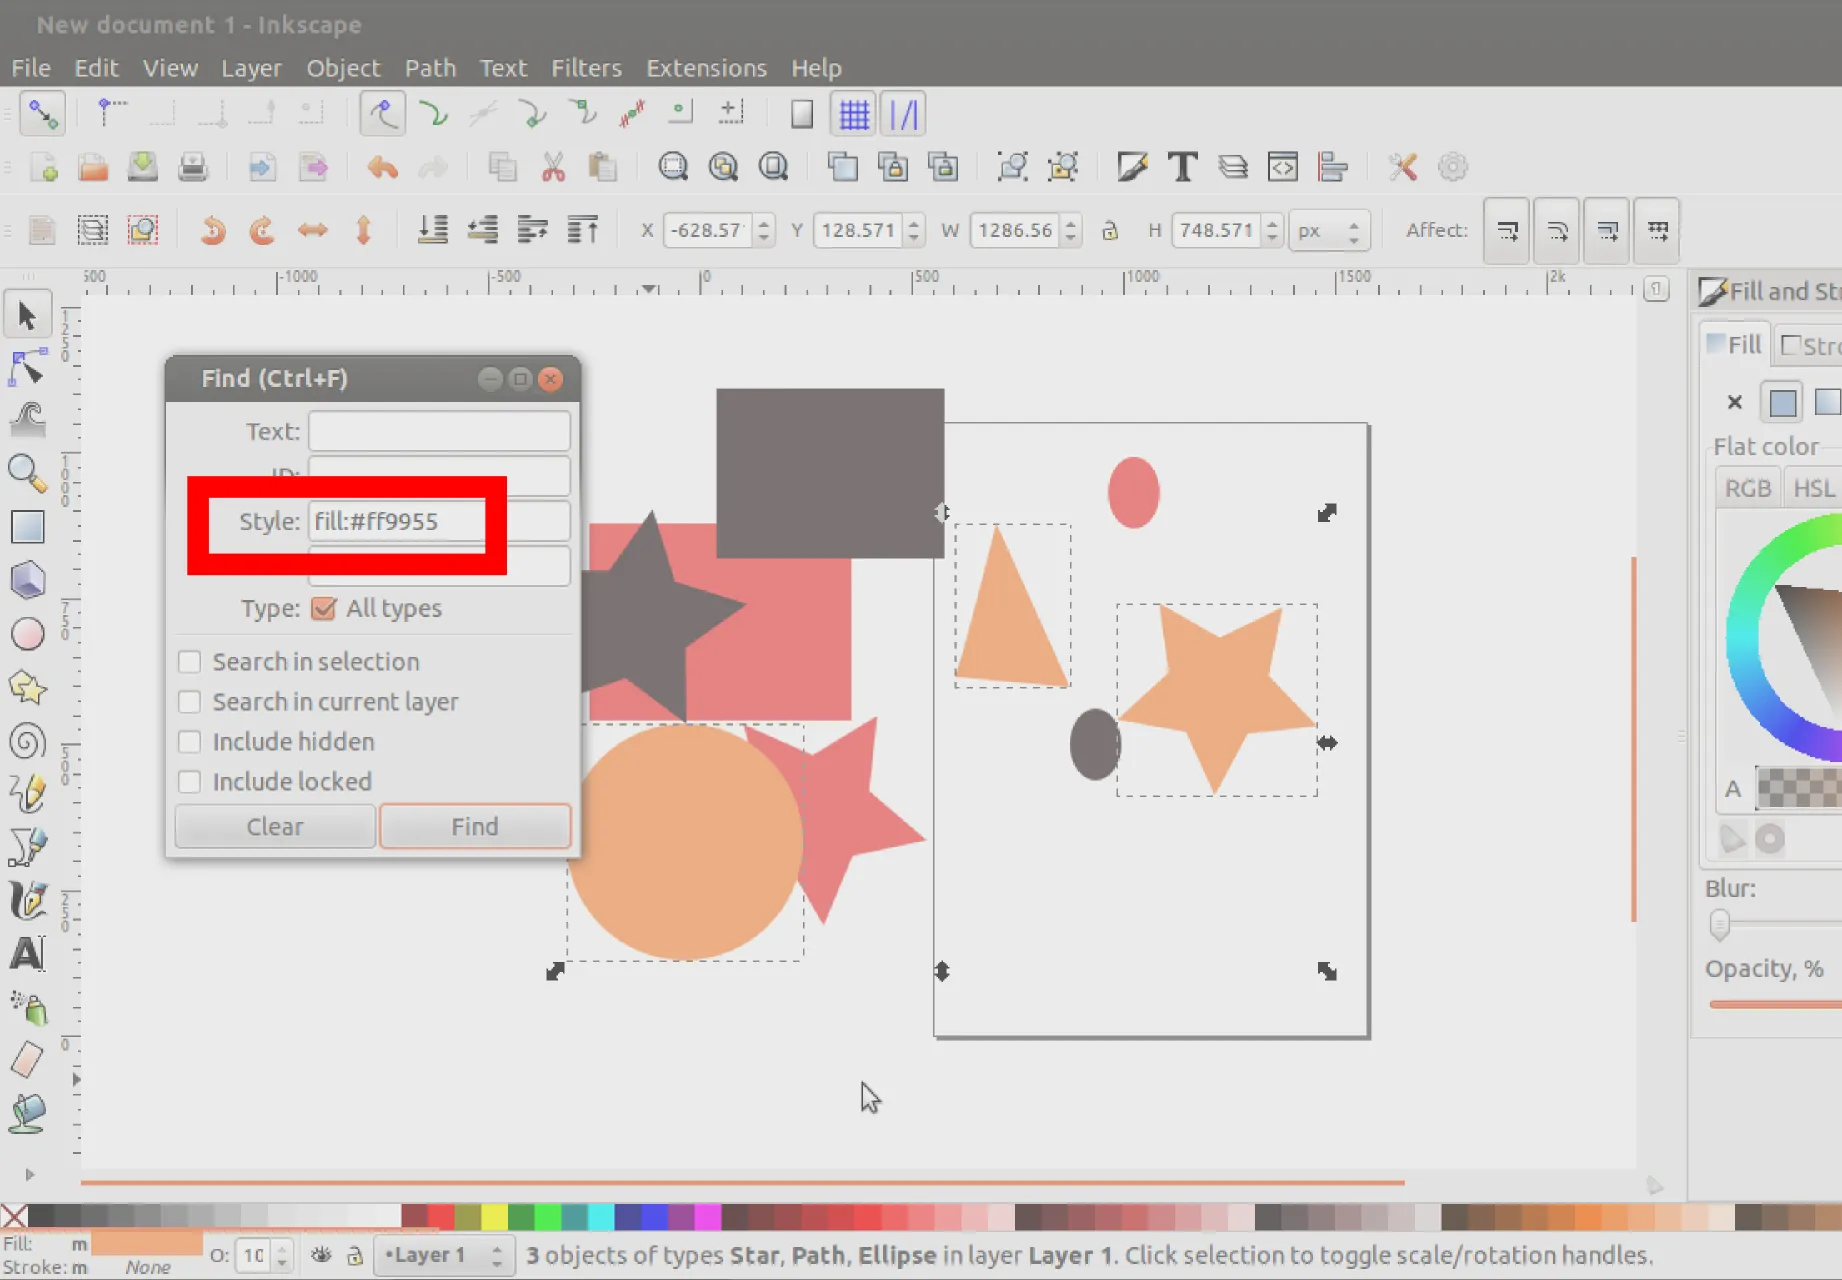The width and height of the screenshot is (1842, 1280).
Task: Switch to the Fill tab
Action: 1735,345
